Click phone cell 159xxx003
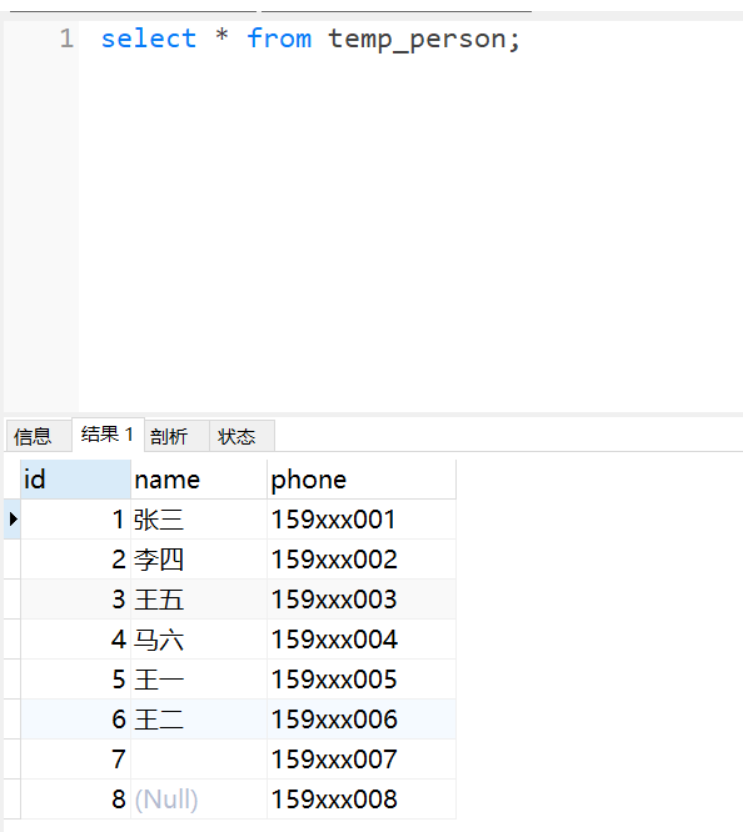743x832 pixels. [361, 600]
